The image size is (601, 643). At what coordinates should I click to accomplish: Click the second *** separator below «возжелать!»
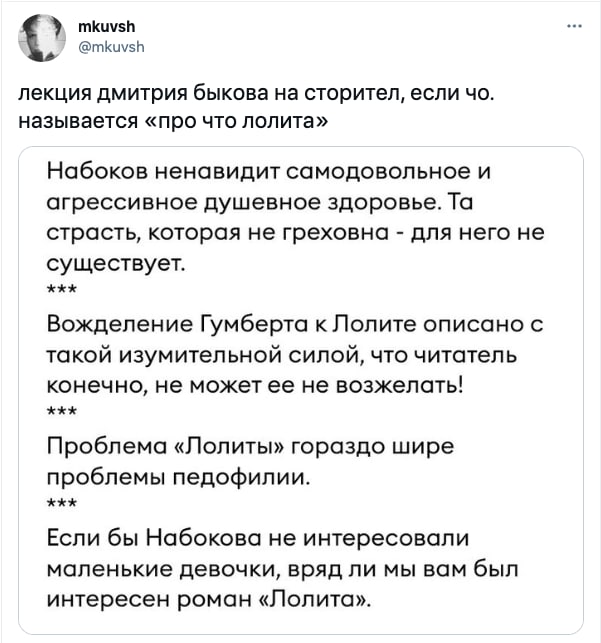point(61,411)
